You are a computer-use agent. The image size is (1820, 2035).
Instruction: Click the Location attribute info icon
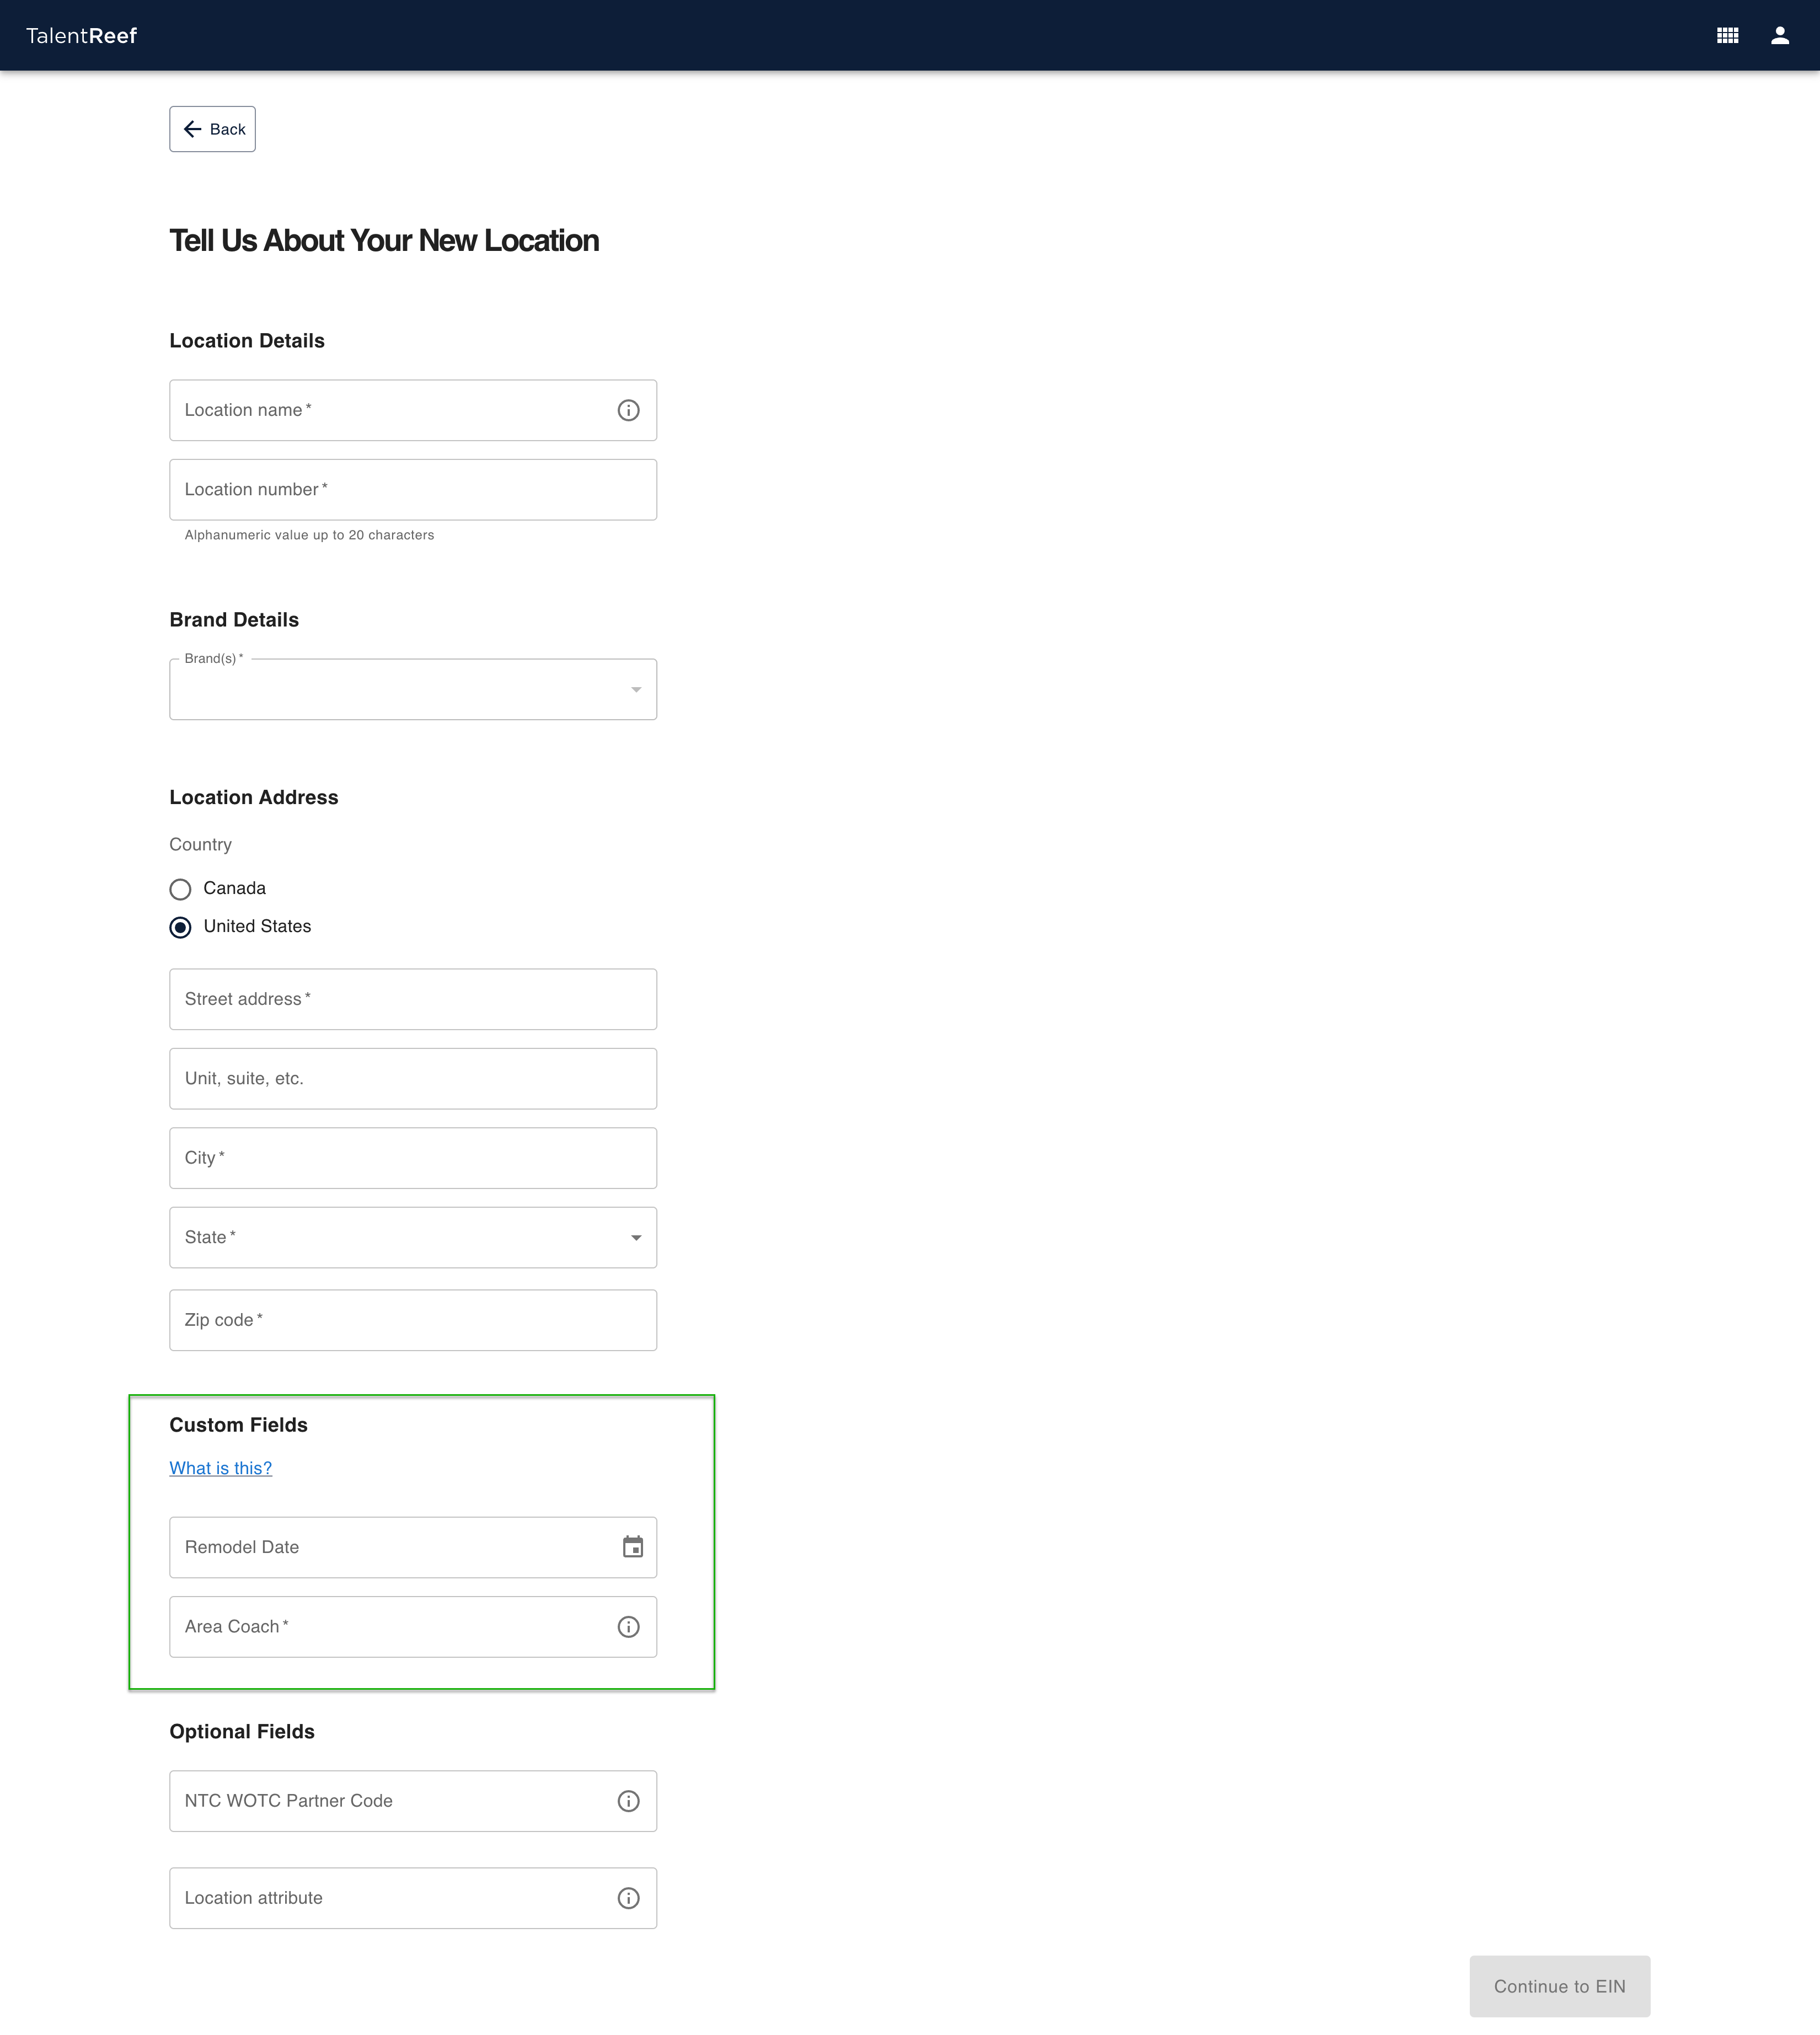click(628, 1898)
